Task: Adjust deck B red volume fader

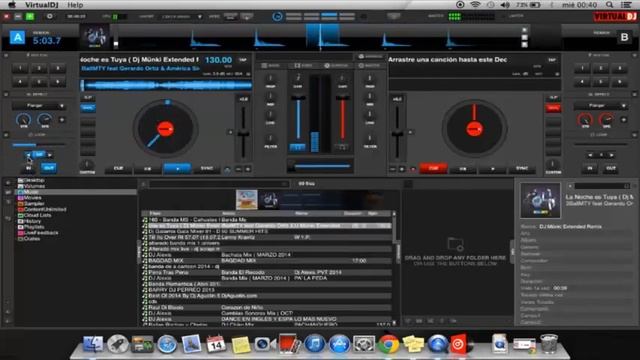Action: tap(342, 118)
